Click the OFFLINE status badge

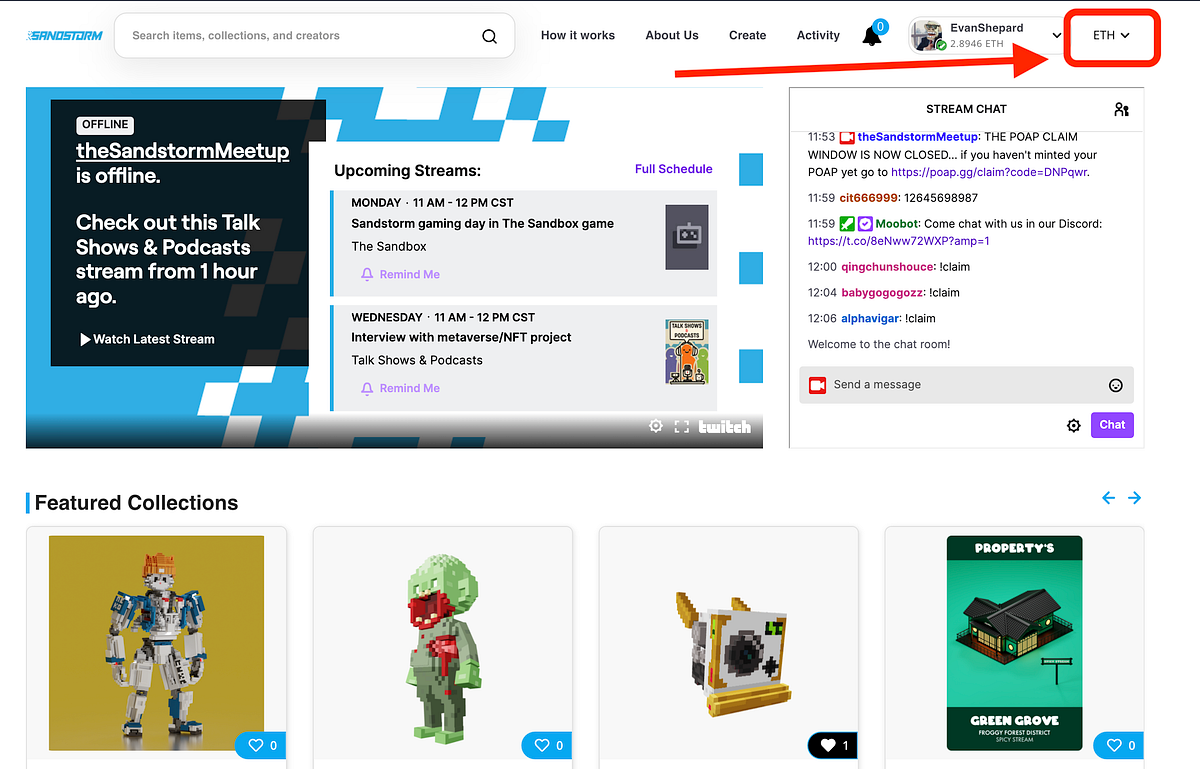(x=105, y=125)
